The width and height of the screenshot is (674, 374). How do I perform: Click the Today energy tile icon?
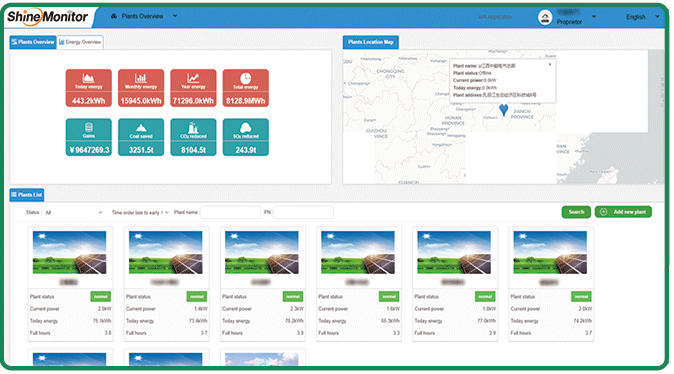pyautogui.click(x=88, y=78)
